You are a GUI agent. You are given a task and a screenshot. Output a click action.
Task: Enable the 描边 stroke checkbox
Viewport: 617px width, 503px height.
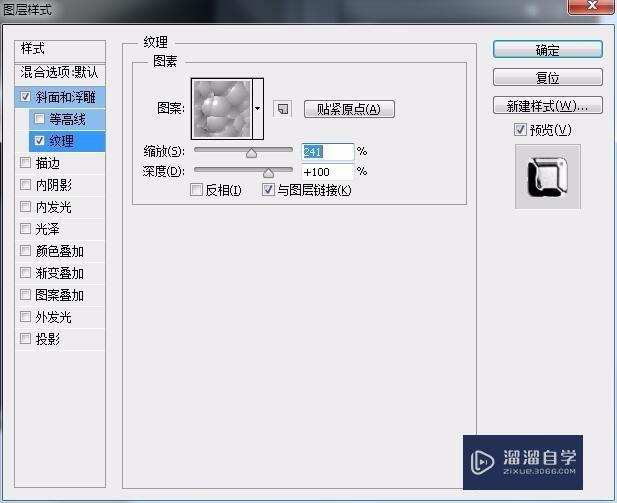(26, 163)
